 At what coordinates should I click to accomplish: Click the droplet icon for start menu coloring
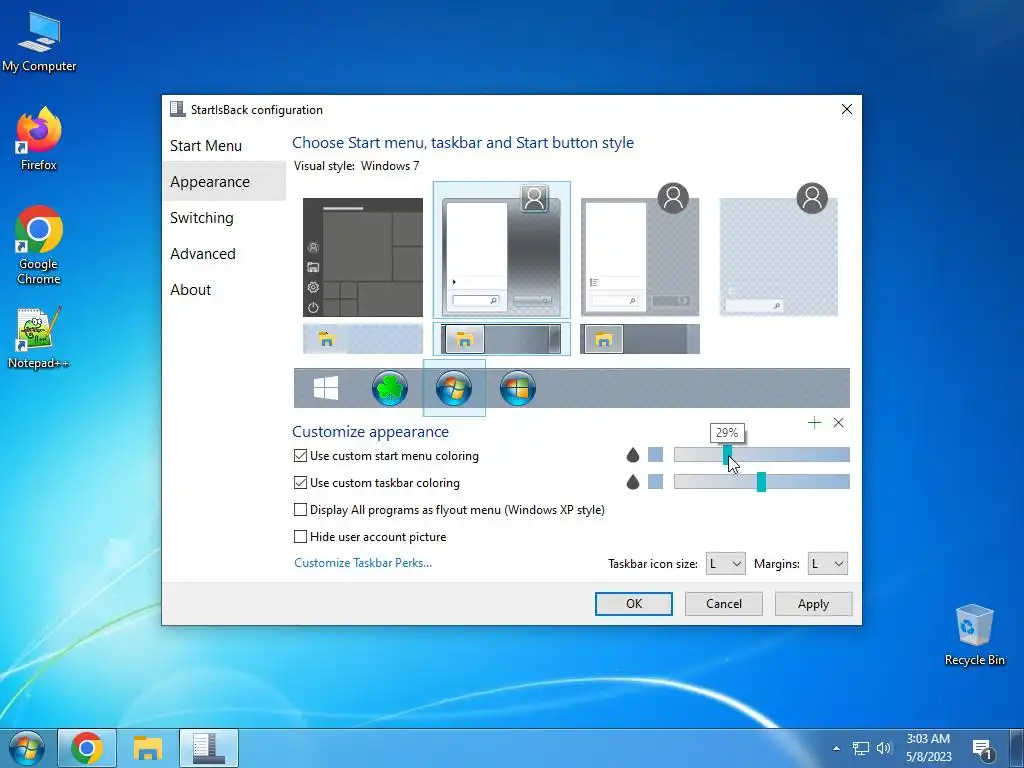[632, 455]
